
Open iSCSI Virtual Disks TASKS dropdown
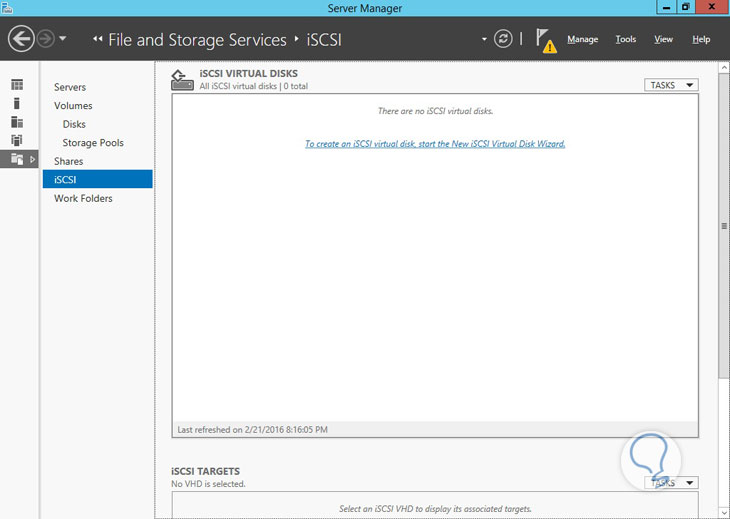(671, 85)
